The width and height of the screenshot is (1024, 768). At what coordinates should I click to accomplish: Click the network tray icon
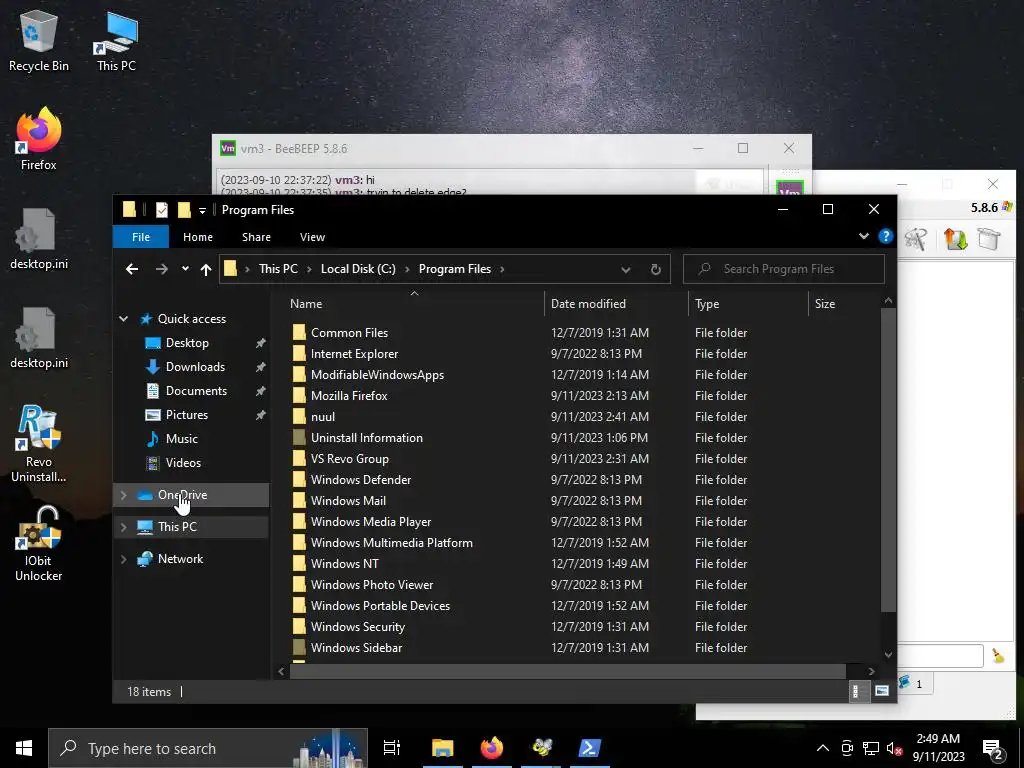[x=871, y=748]
